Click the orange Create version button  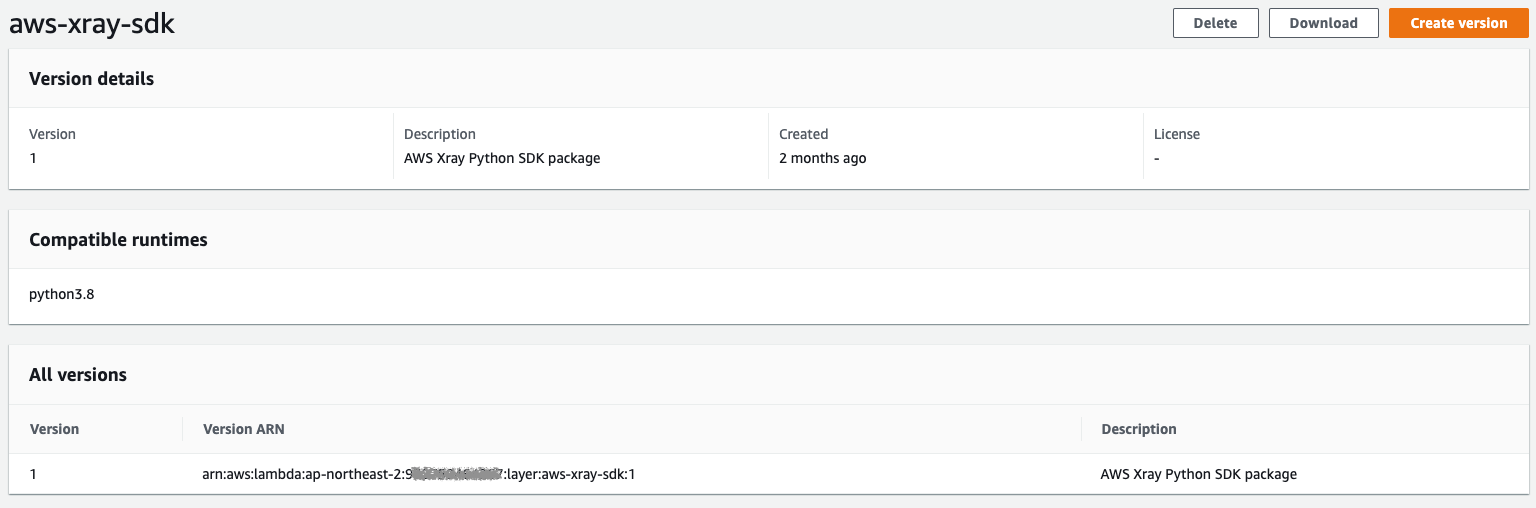1458,23
